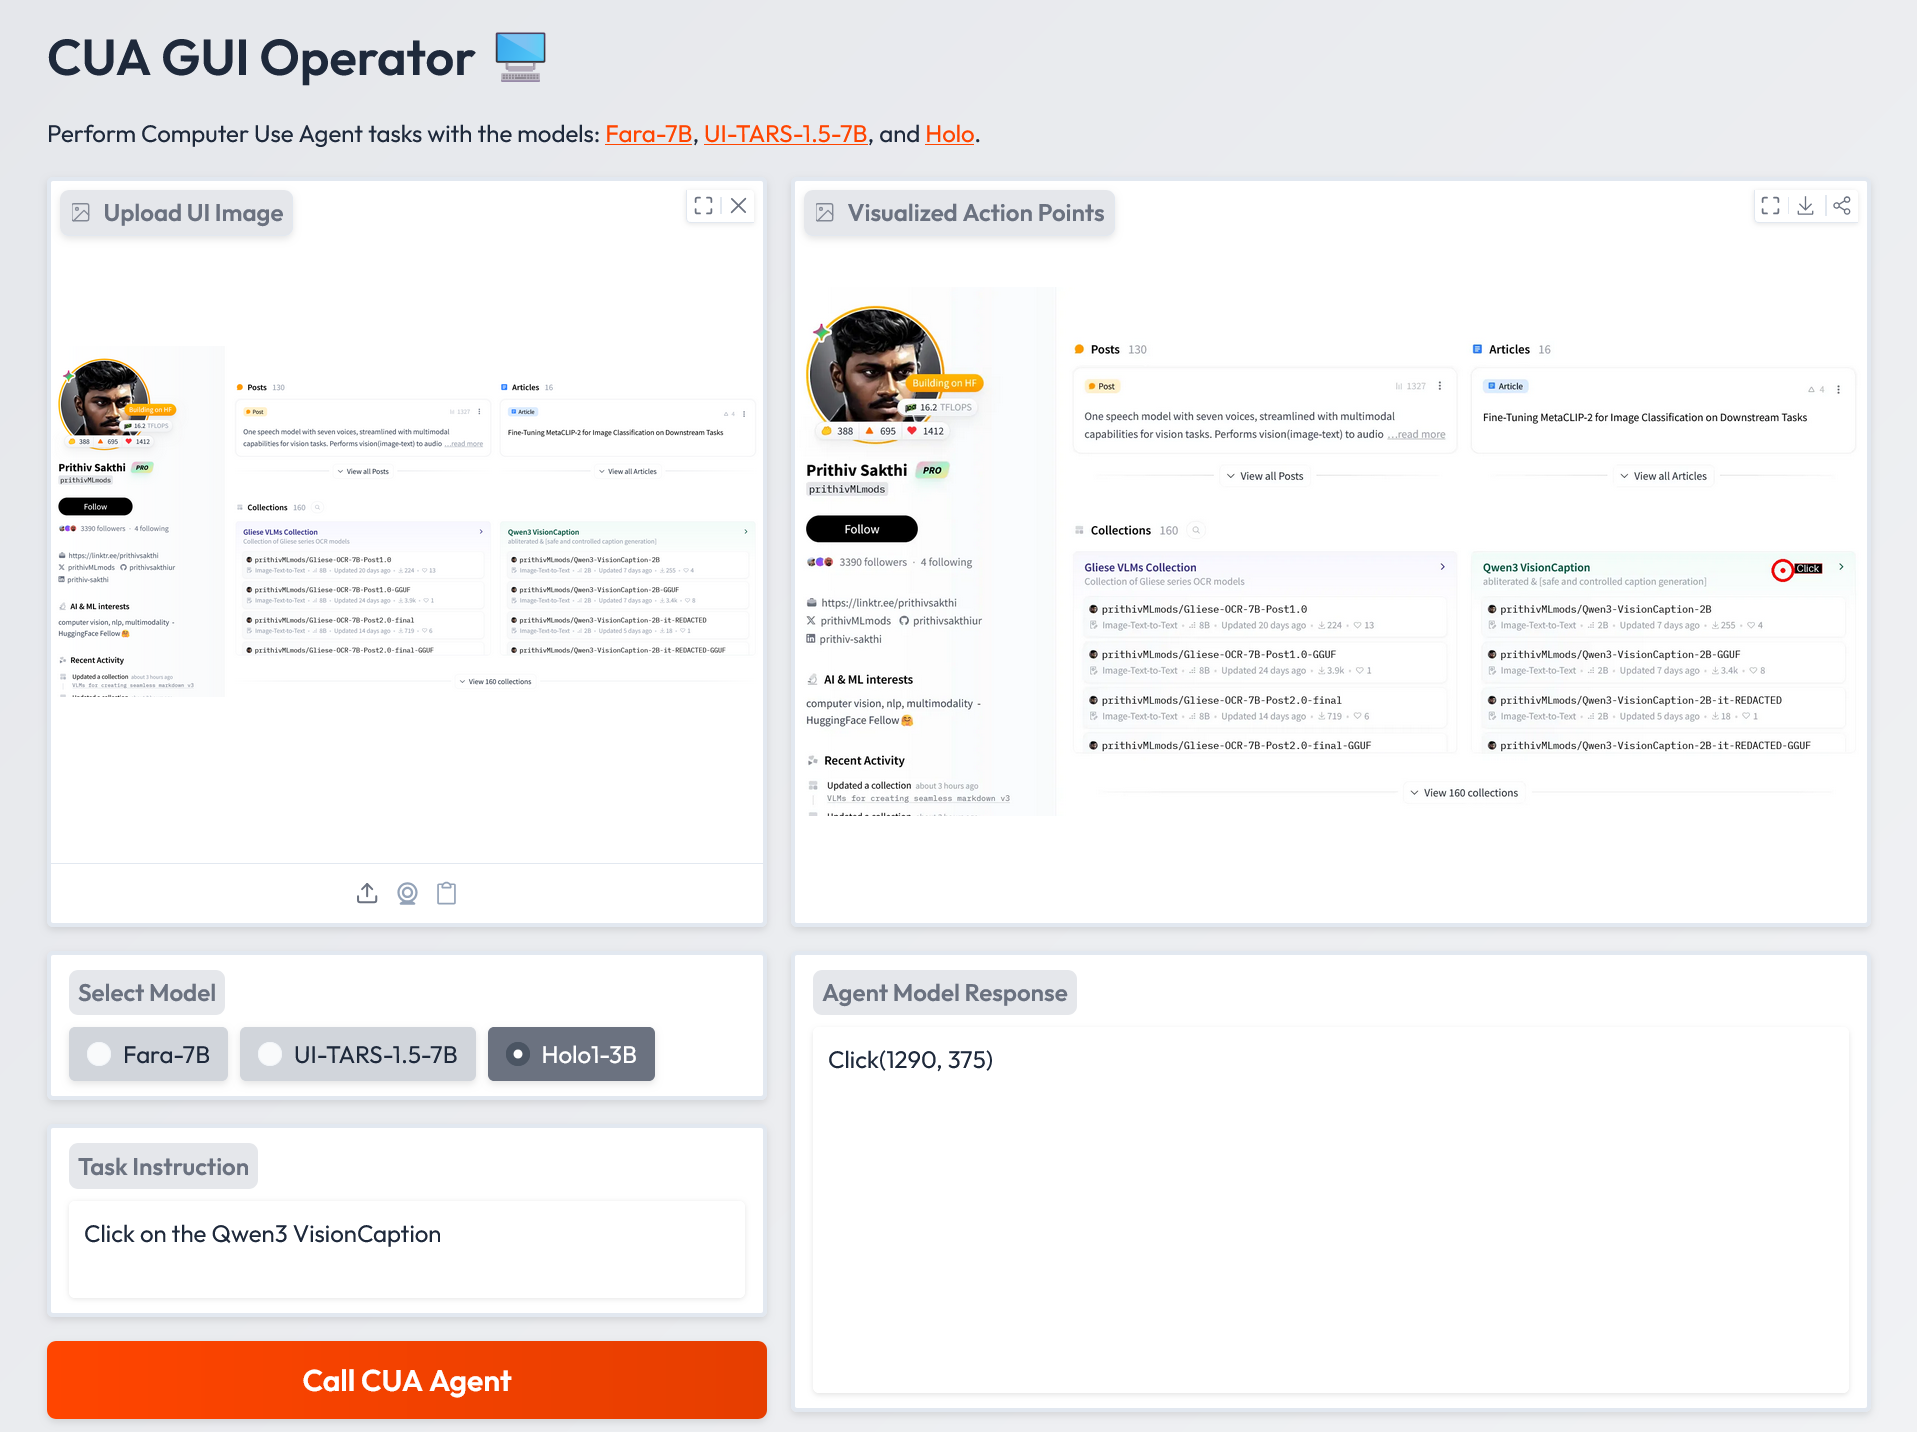This screenshot has height=1432, width=1917.
Task: Expand View all Articles in the output image
Action: [1663, 476]
